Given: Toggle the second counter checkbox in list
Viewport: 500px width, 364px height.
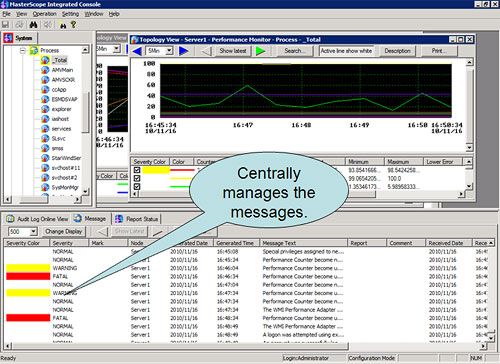Looking at the screenshot, I should tap(137, 178).
